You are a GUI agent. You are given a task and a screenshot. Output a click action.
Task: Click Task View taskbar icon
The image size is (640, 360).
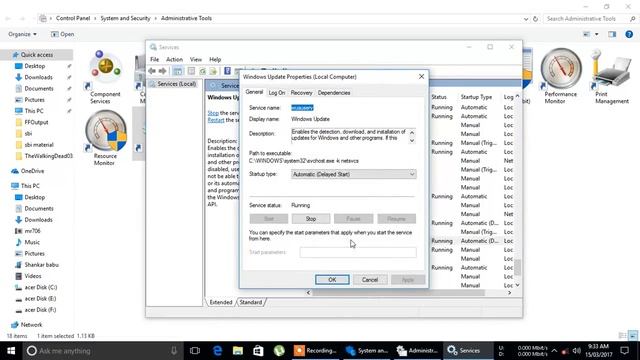(x=195, y=351)
